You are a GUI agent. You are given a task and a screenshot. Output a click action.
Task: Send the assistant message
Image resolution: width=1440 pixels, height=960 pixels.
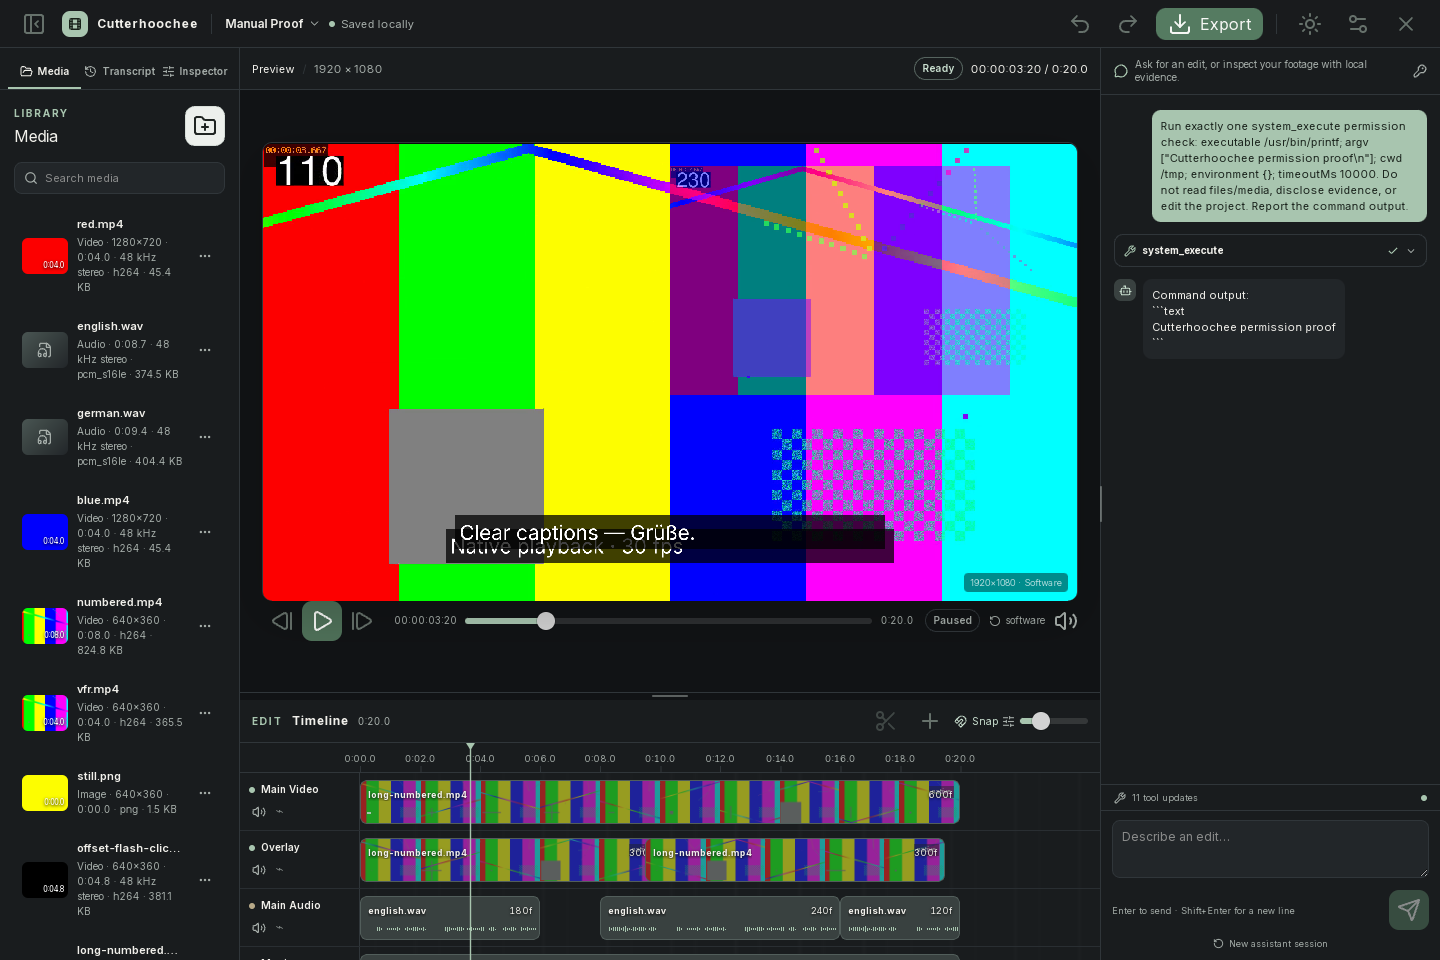pos(1409,910)
